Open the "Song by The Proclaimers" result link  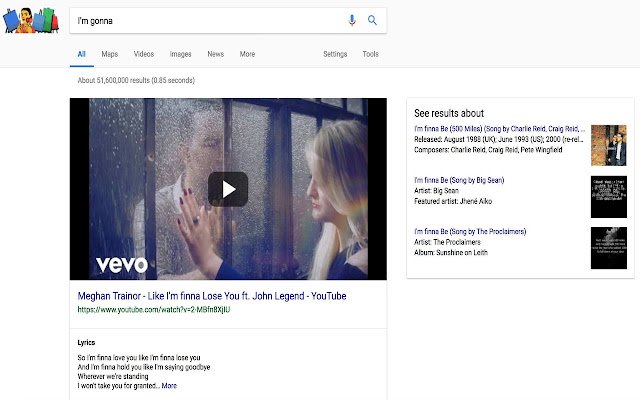click(470, 231)
